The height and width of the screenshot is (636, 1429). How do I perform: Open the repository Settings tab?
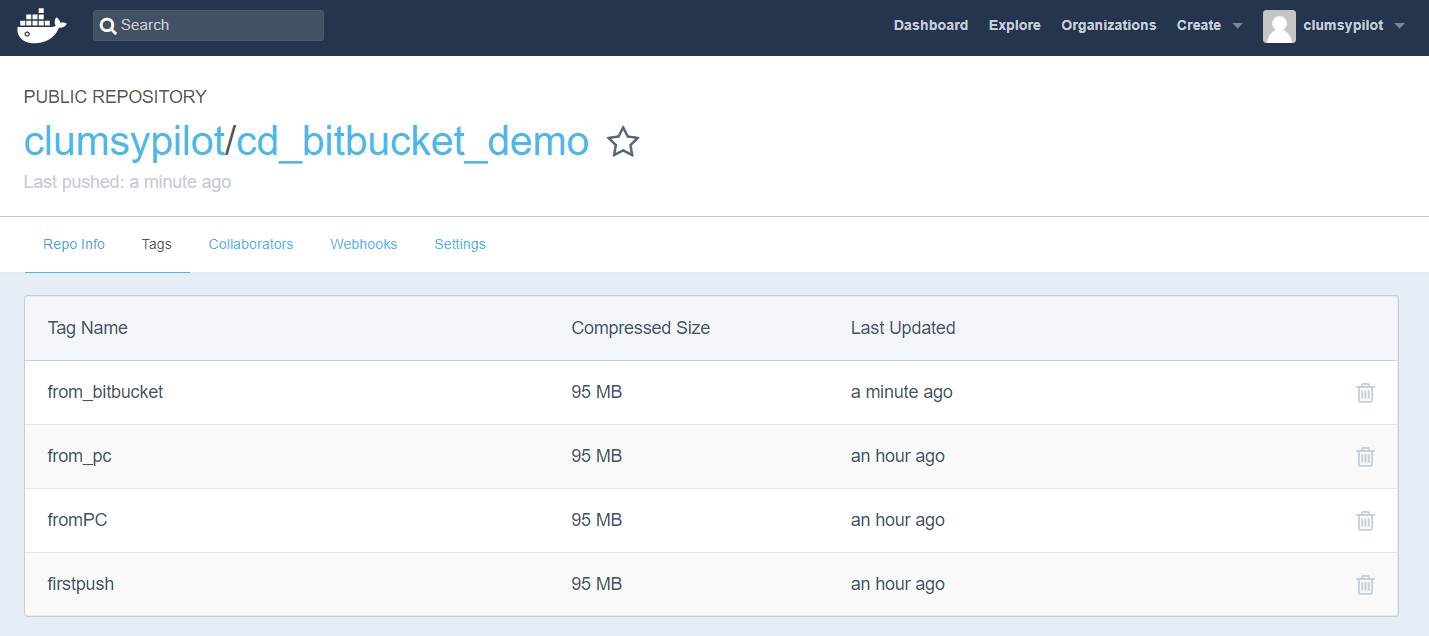click(459, 244)
